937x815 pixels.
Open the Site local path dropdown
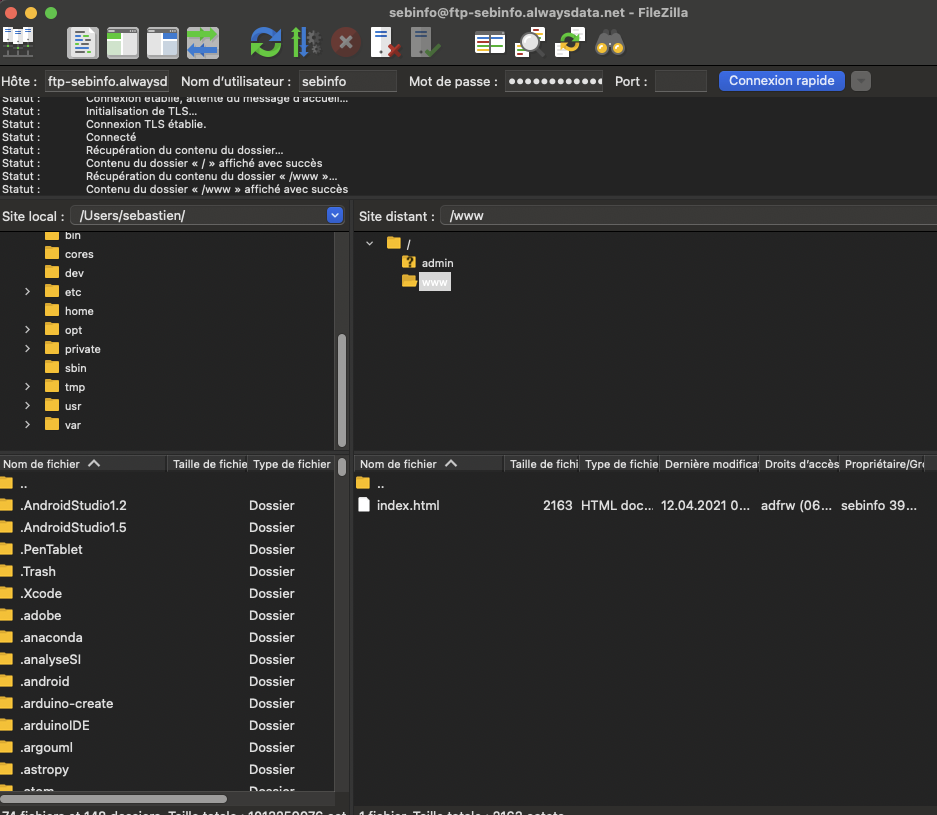coord(335,215)
